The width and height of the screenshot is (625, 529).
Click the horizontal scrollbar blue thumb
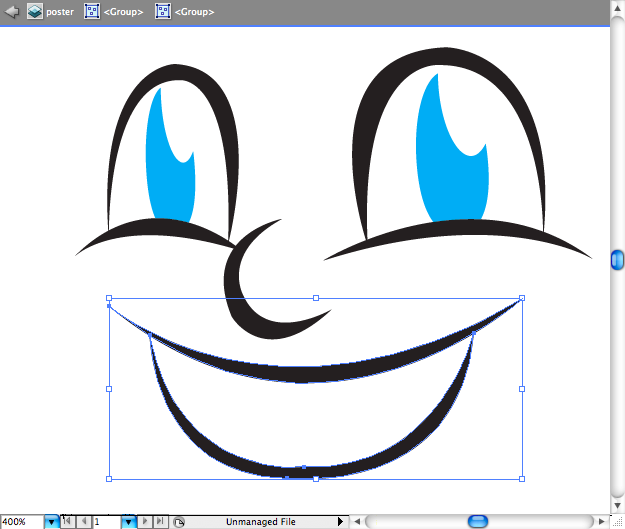[x=478, y=521]
